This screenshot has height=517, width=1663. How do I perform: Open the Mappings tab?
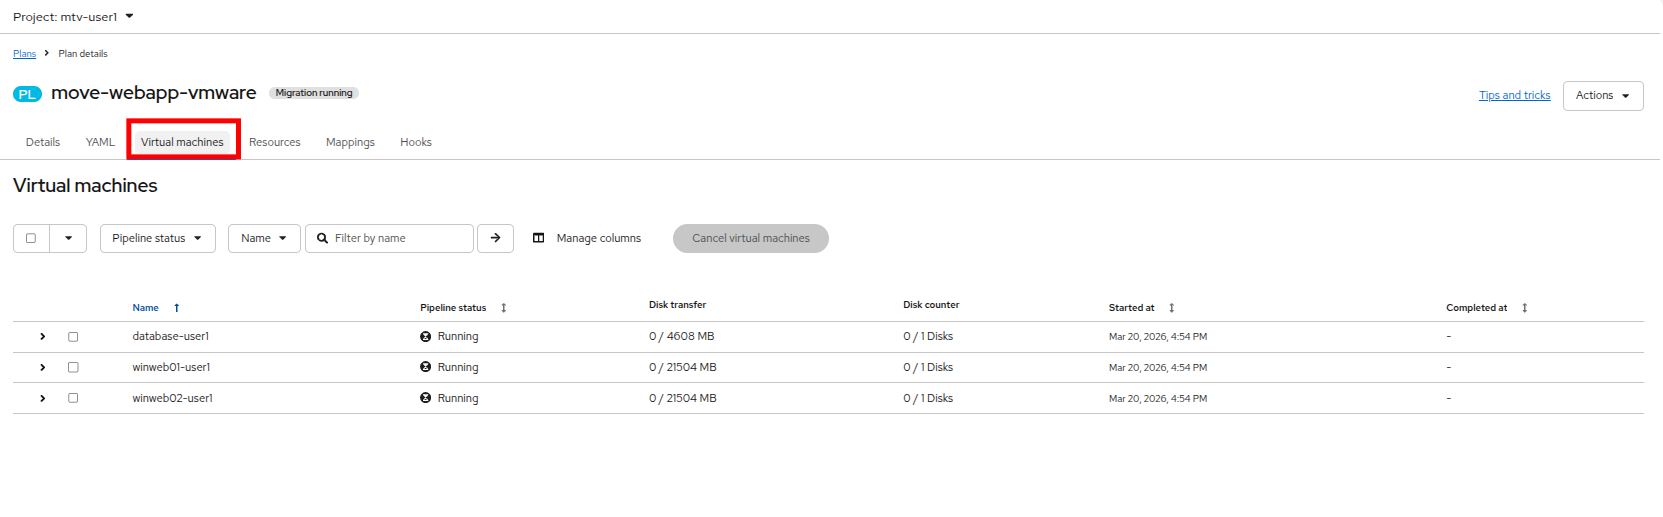pyautogui.click(x=350, y=142)
